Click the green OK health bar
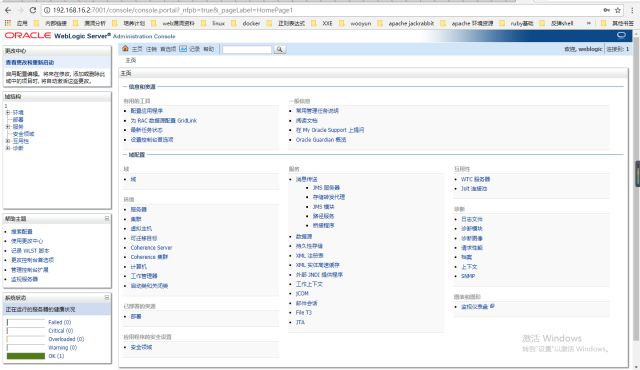640x370 pixels. coord(26,356)
